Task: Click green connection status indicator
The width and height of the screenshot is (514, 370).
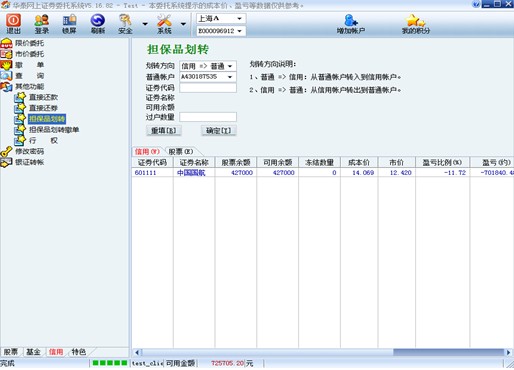Action: pos(110,363)
